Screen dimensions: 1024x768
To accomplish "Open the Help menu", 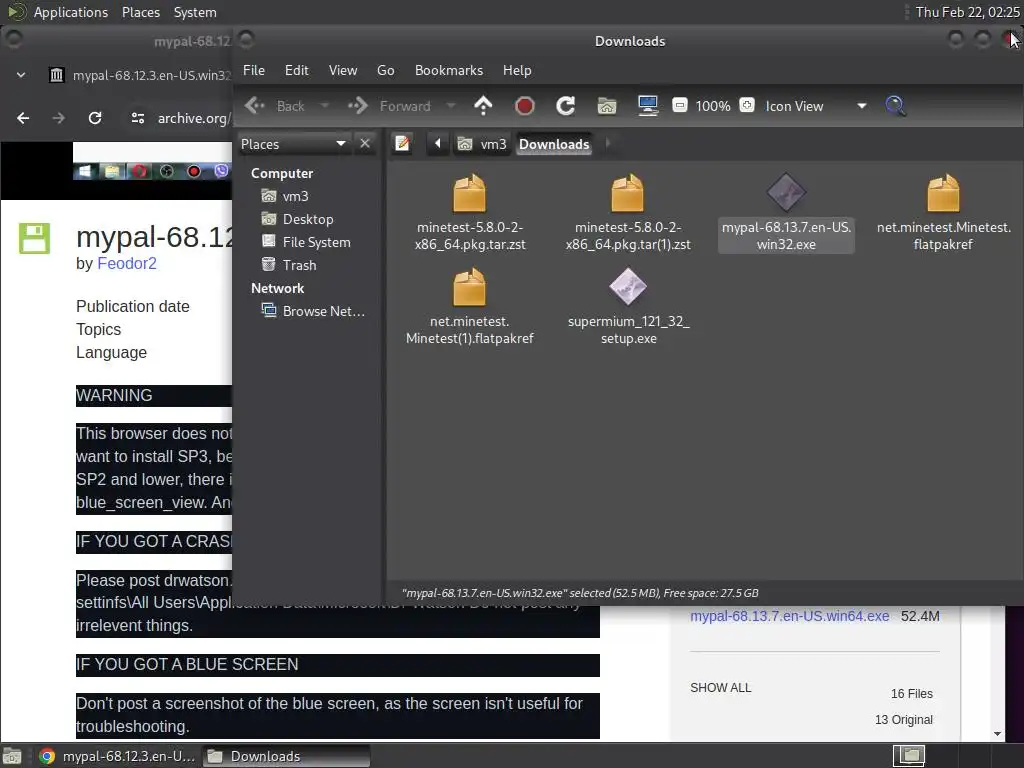I will click(x=517, y=70).
